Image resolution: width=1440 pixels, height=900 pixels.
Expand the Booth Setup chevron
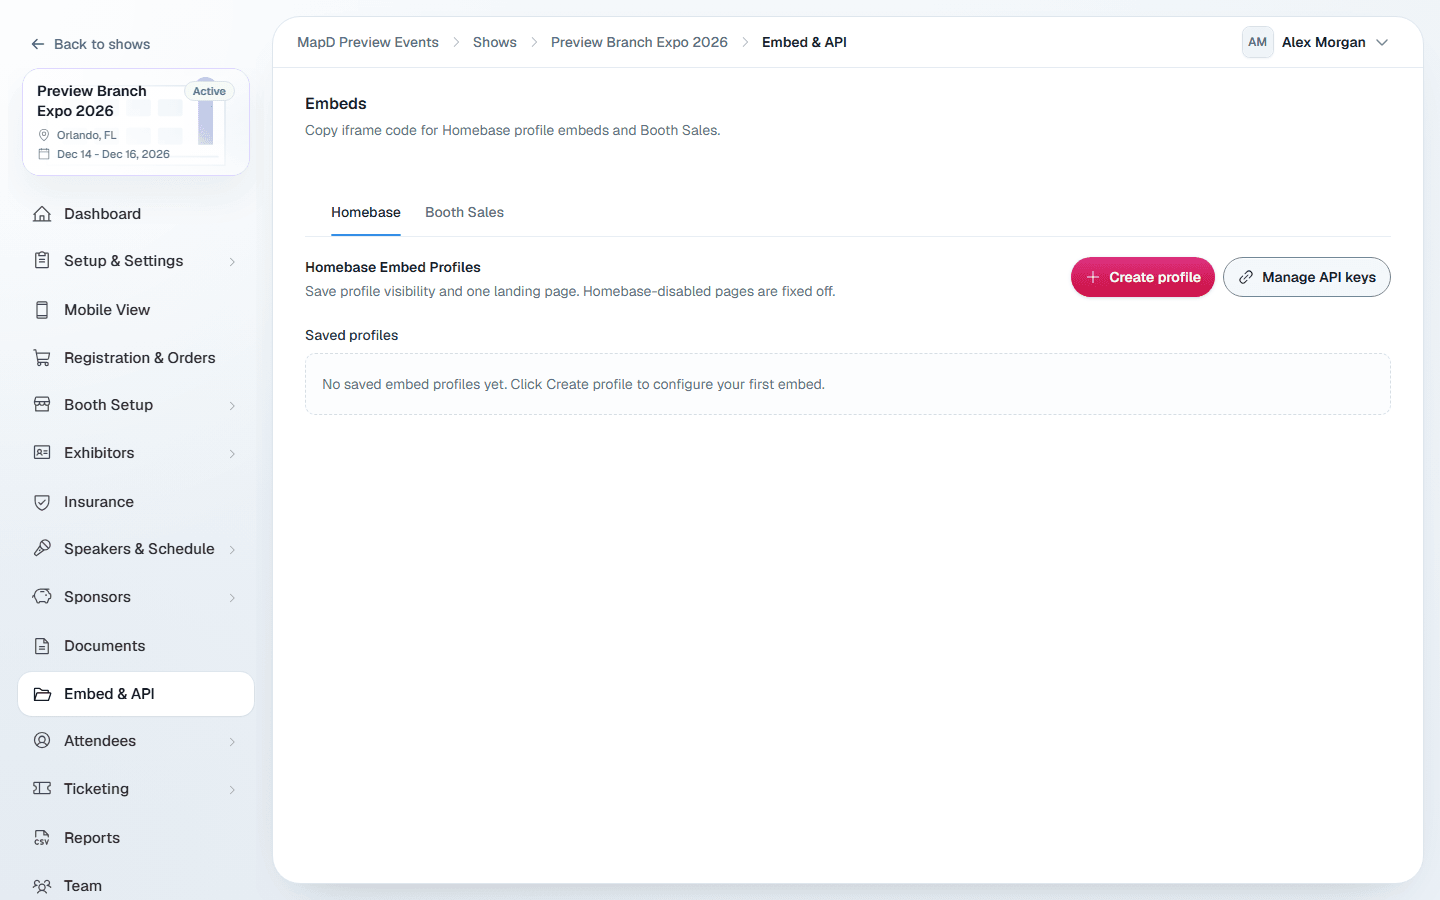[x=232, y=406]
